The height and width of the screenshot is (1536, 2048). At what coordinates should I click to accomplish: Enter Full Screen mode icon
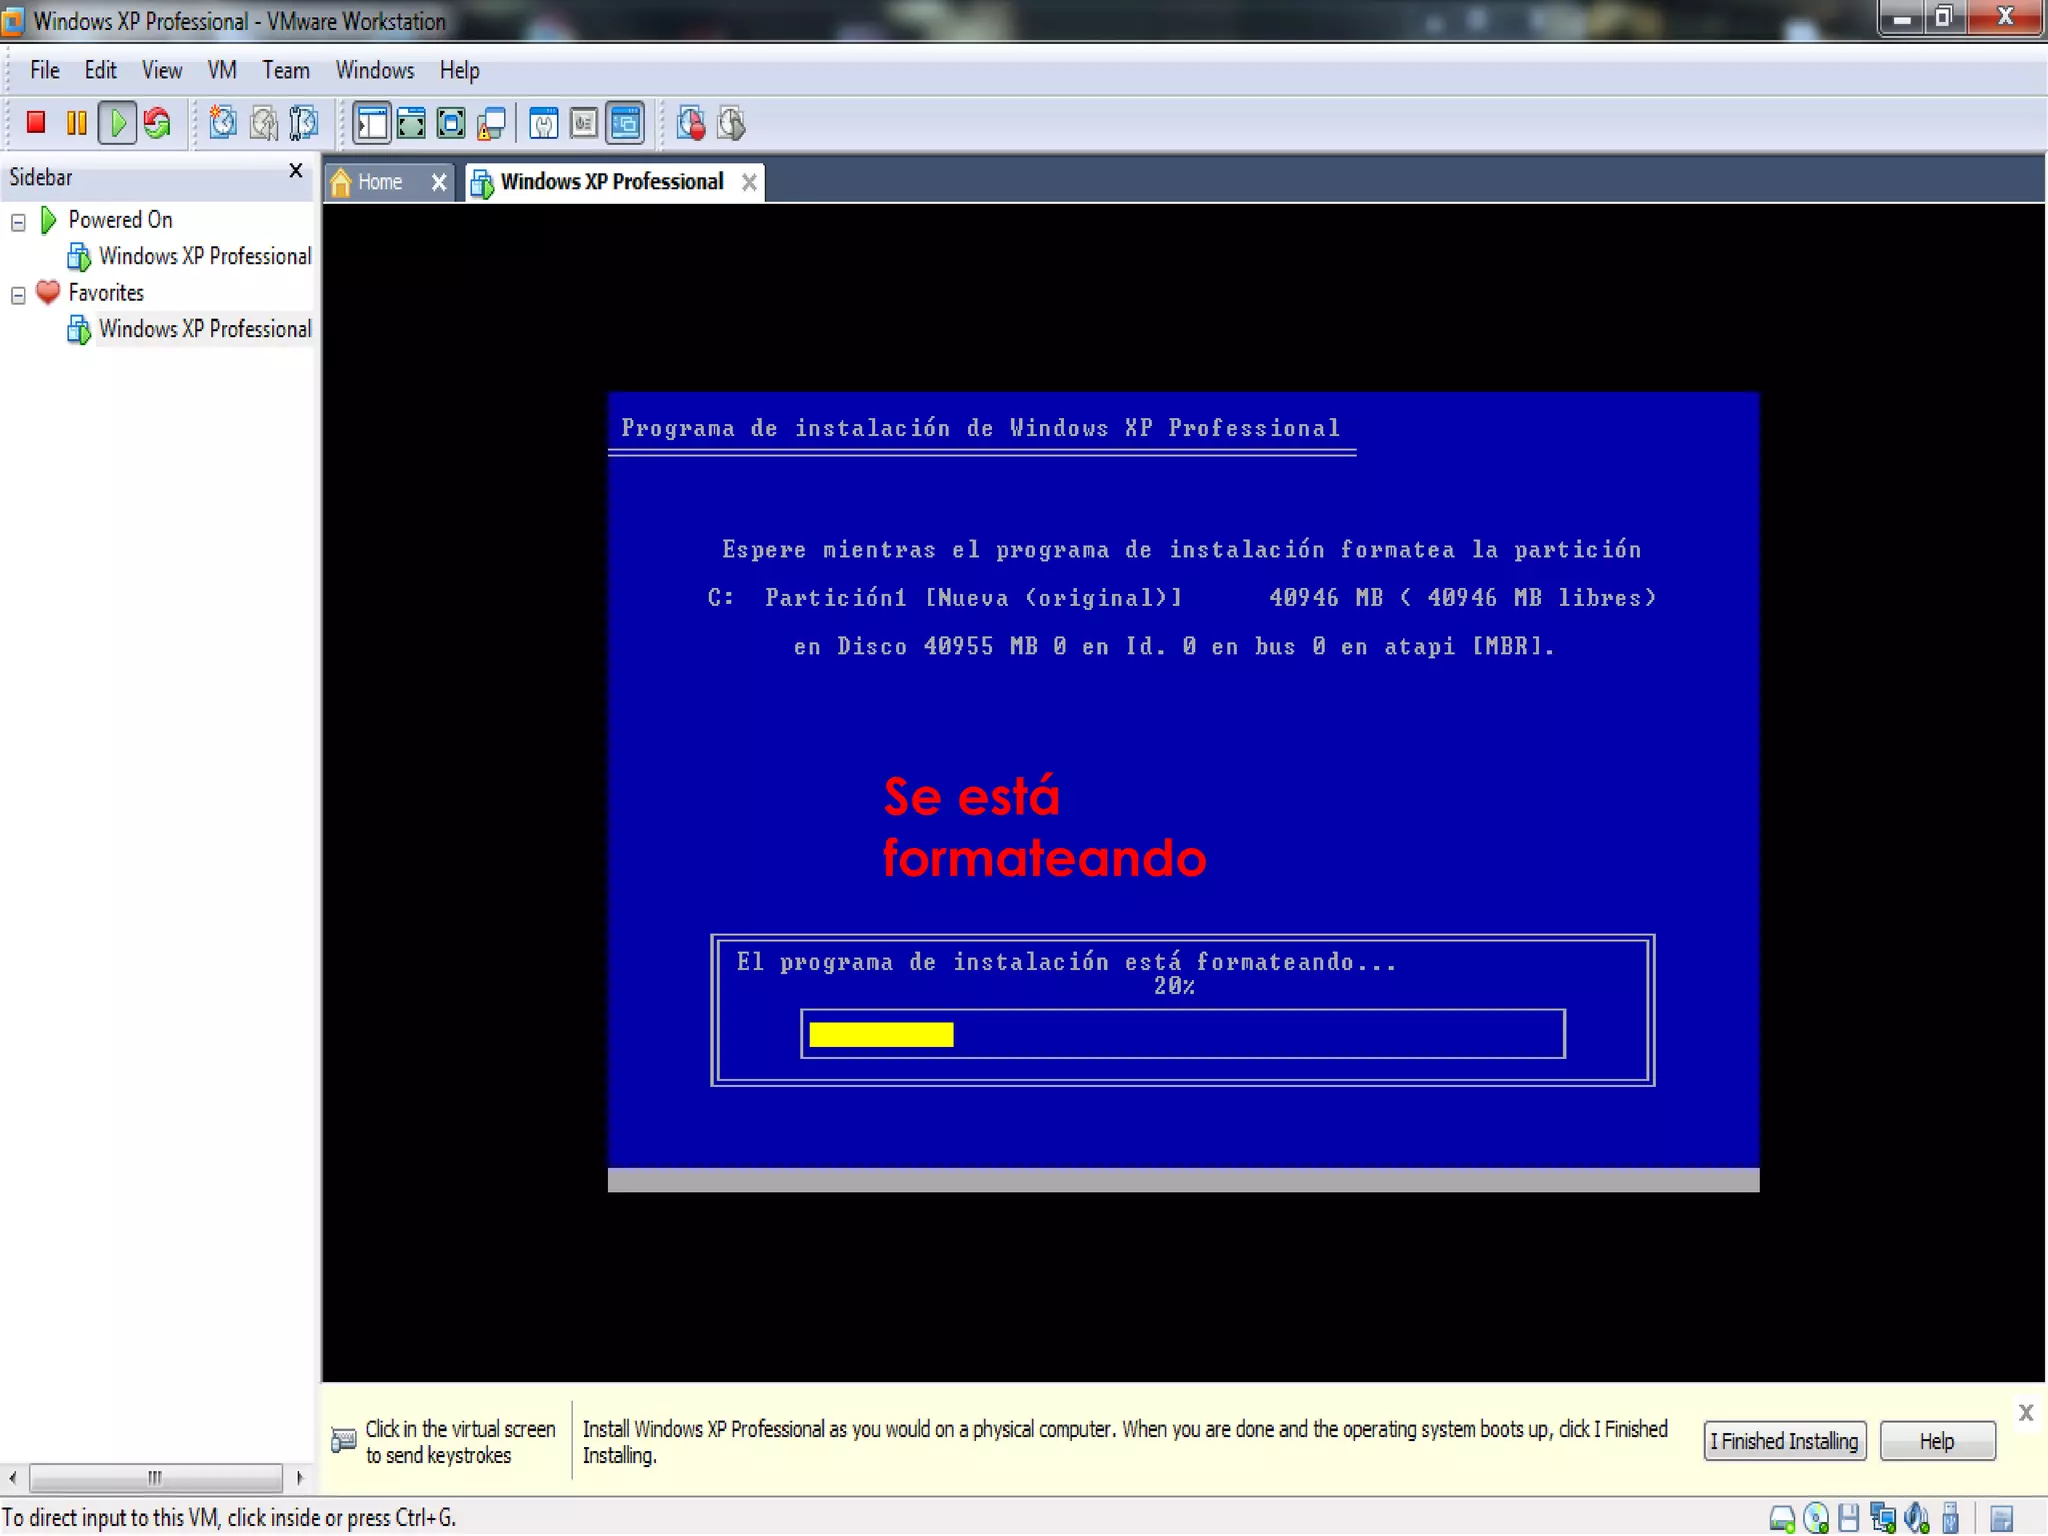pos(411,123)
